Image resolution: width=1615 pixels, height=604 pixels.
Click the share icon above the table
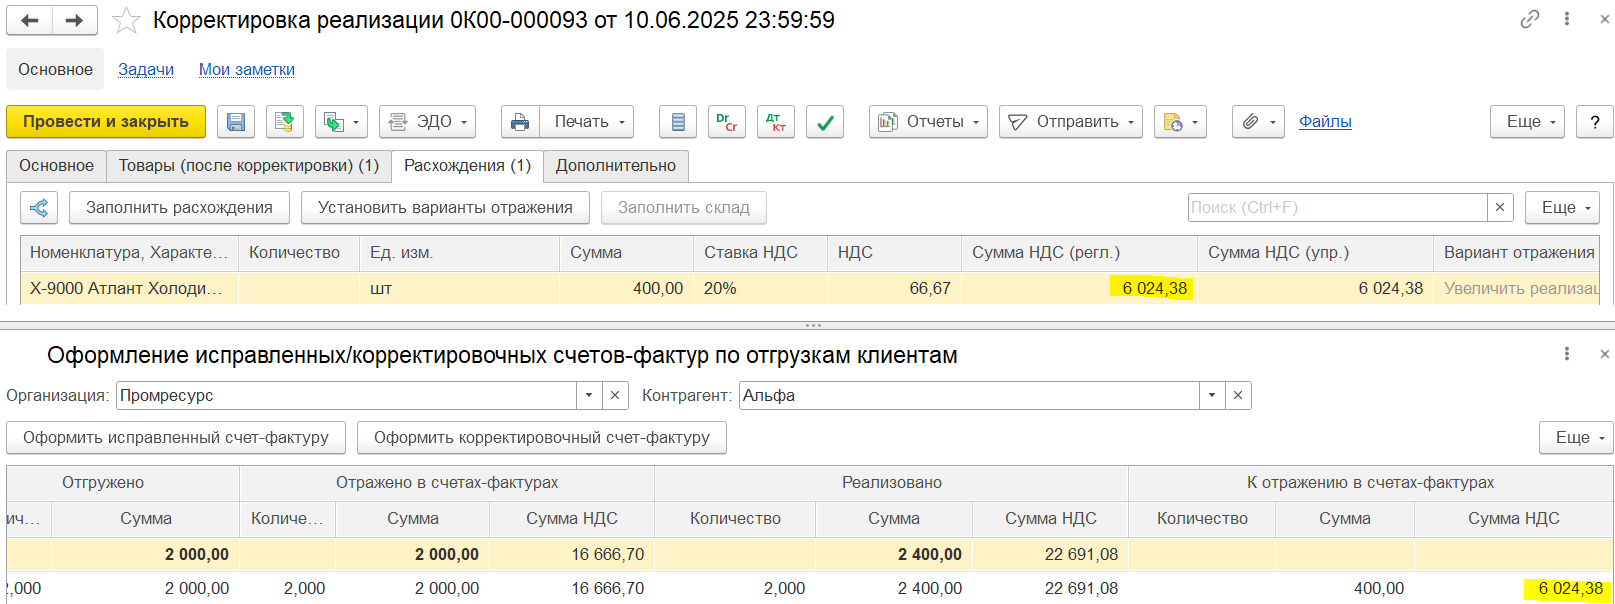pyautogui.click(x=39, y=208)
